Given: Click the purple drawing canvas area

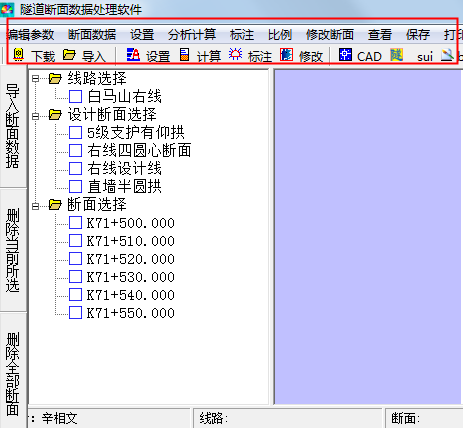Looking at the screenshot, I should click(368, 237).
